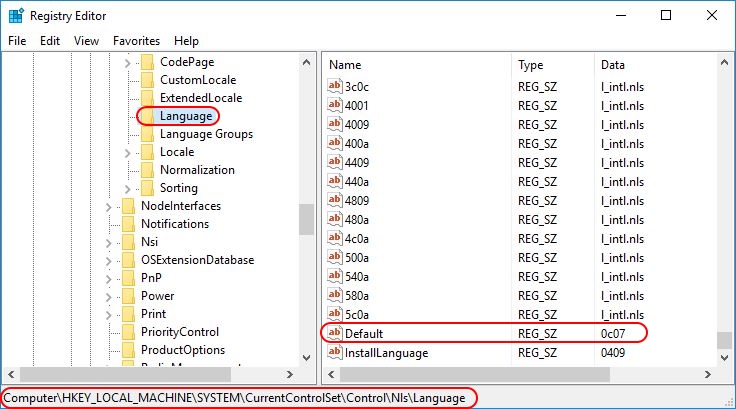Open the Favorites menu
This screenshot has width=736, height=409.
coord(136,41)
